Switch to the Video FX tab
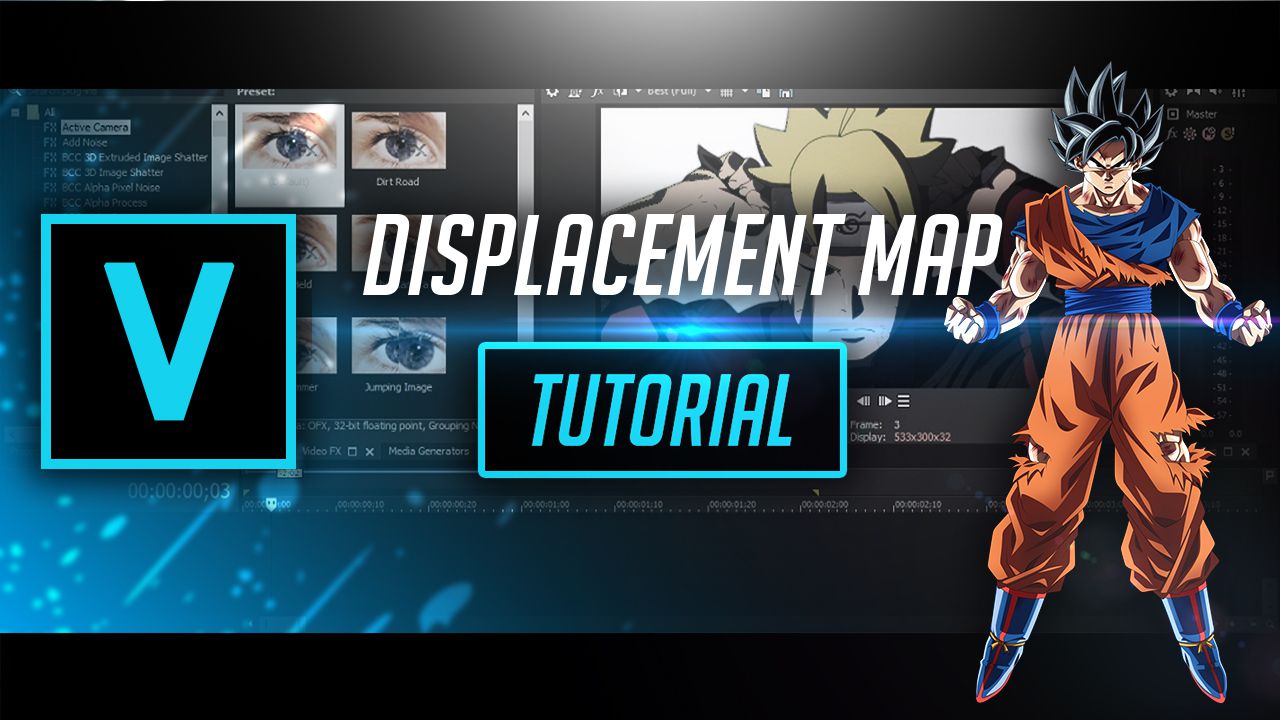 coord(322,451)
